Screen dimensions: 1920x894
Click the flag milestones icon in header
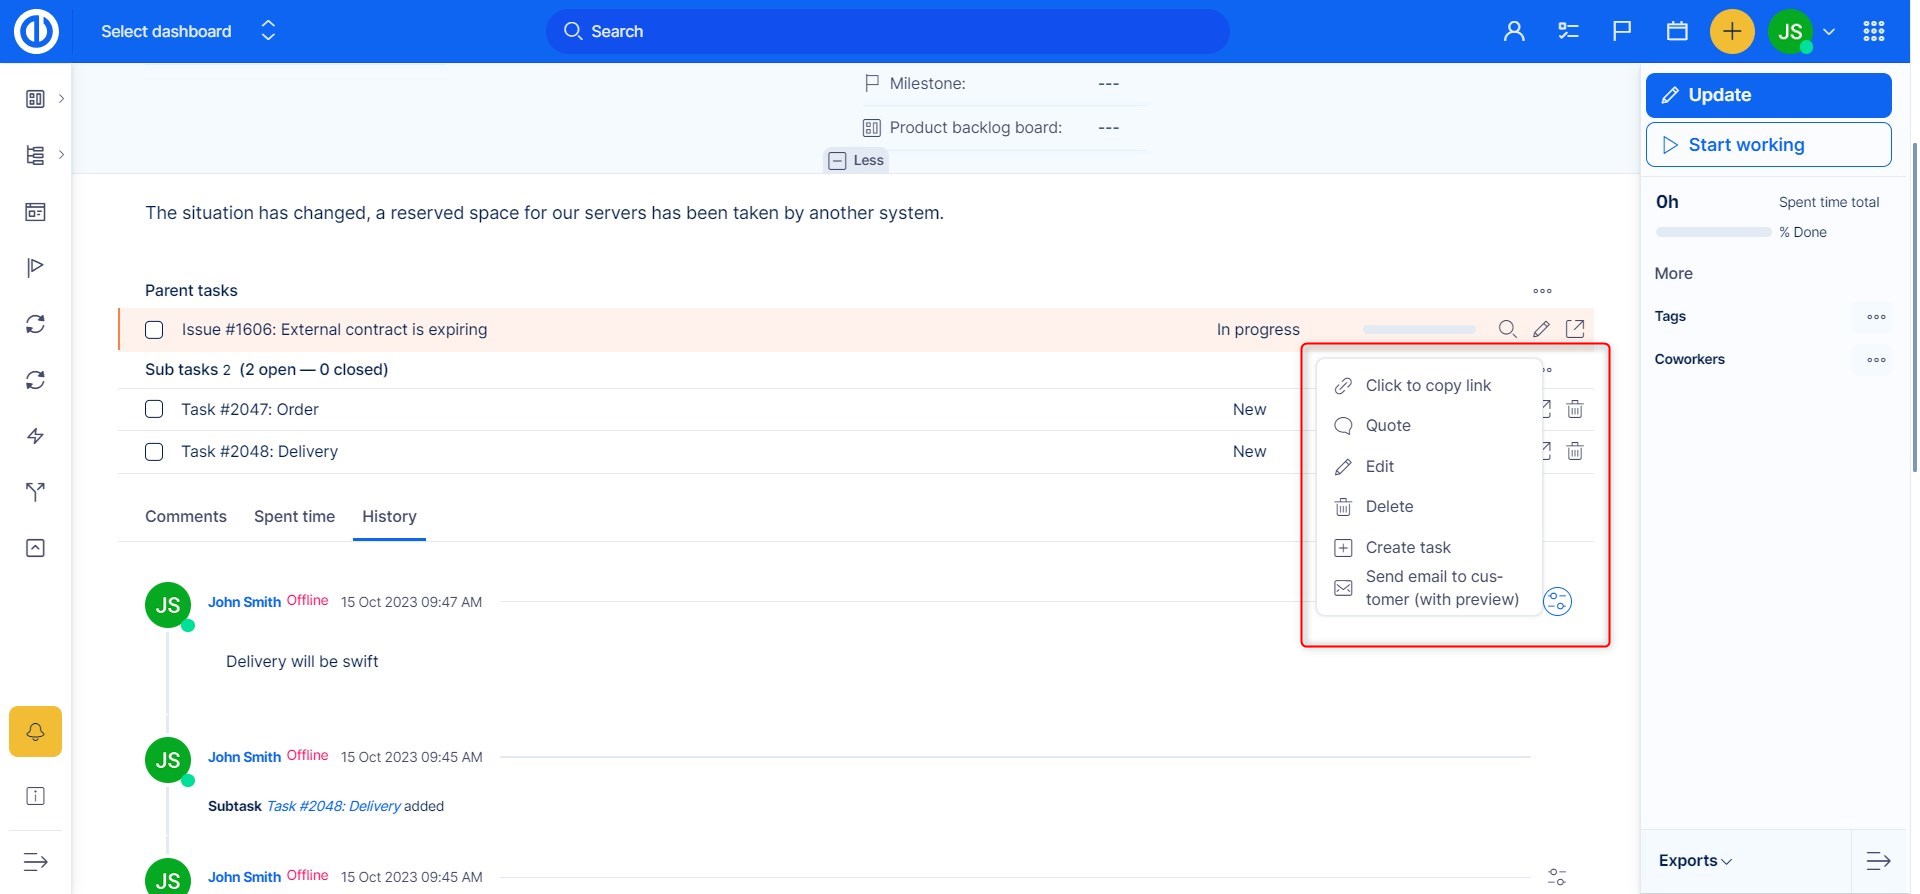(x=1622, y=32)
